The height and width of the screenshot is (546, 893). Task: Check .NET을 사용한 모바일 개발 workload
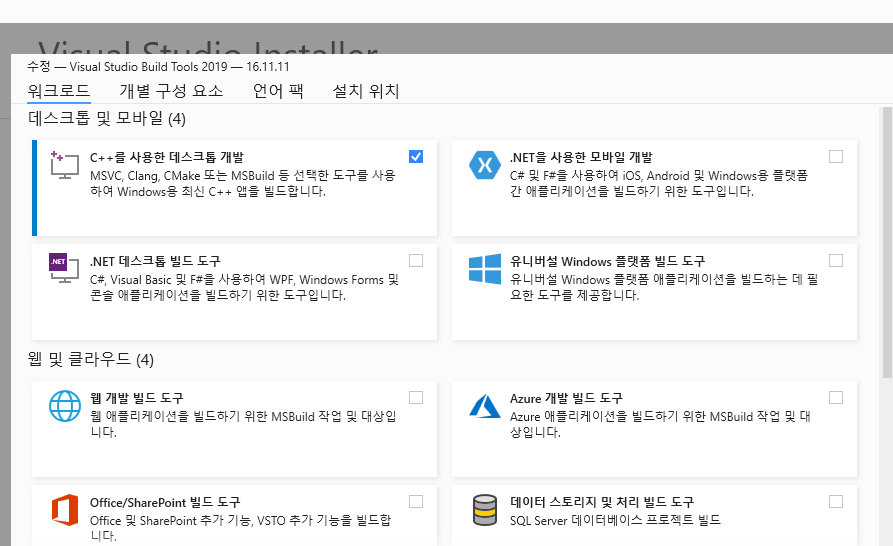[x=835, y=157]
